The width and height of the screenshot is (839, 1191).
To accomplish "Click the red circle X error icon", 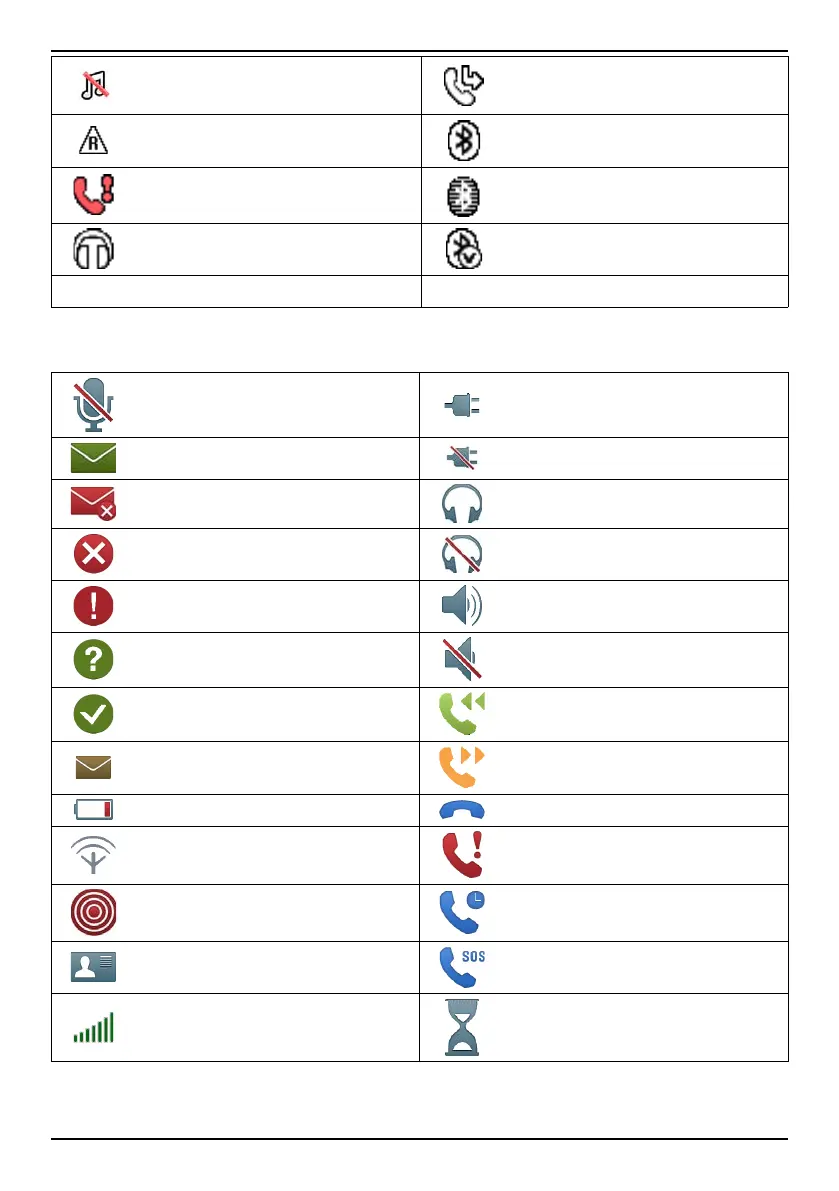I will click(x=93, y=554).
